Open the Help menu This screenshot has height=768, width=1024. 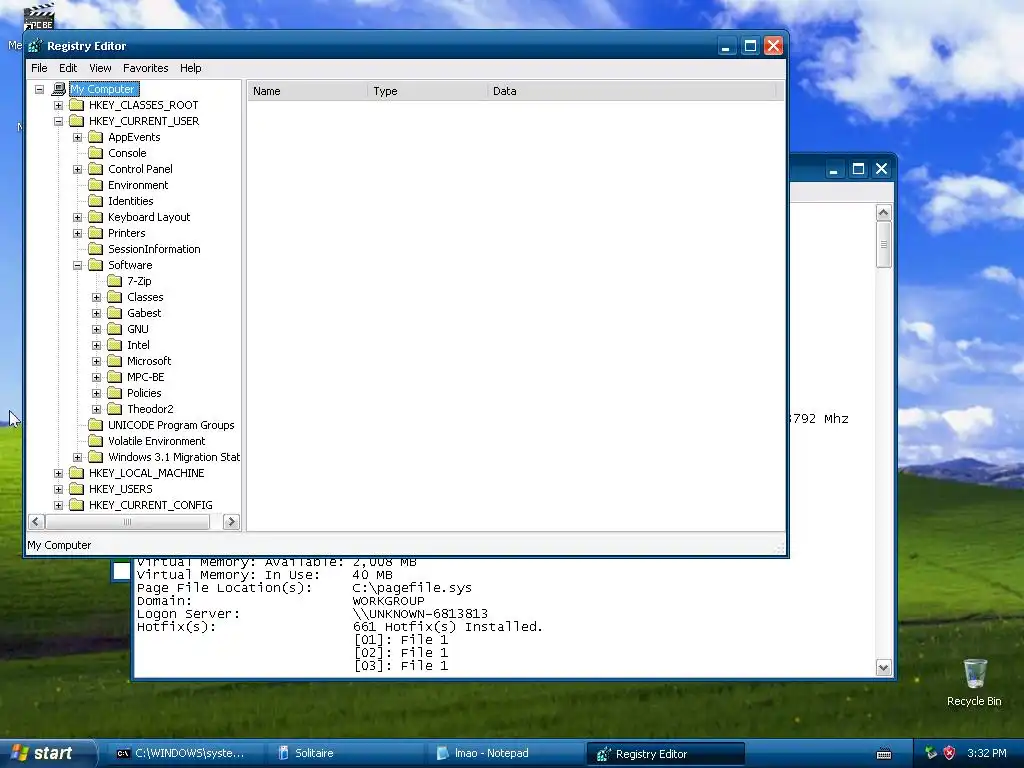(x=191, y=68)
